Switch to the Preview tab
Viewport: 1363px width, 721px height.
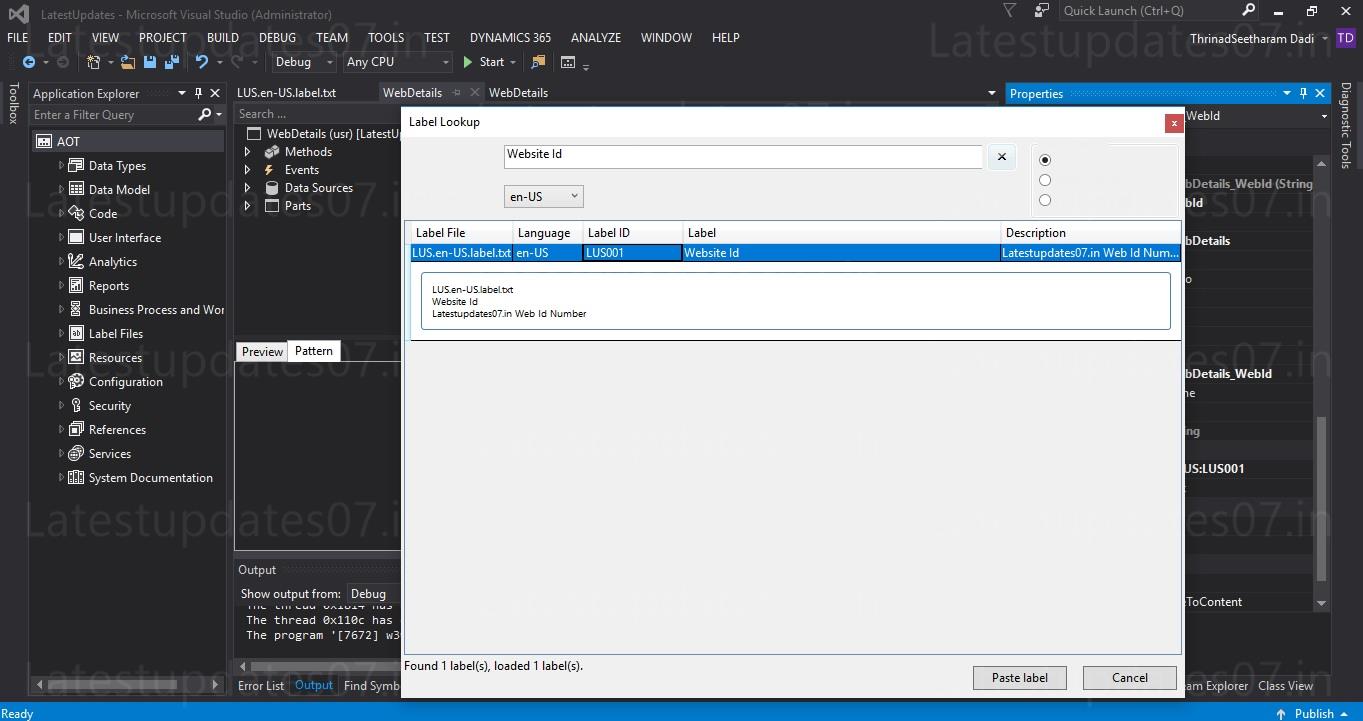pyautogui.click(x=261, y=351)
